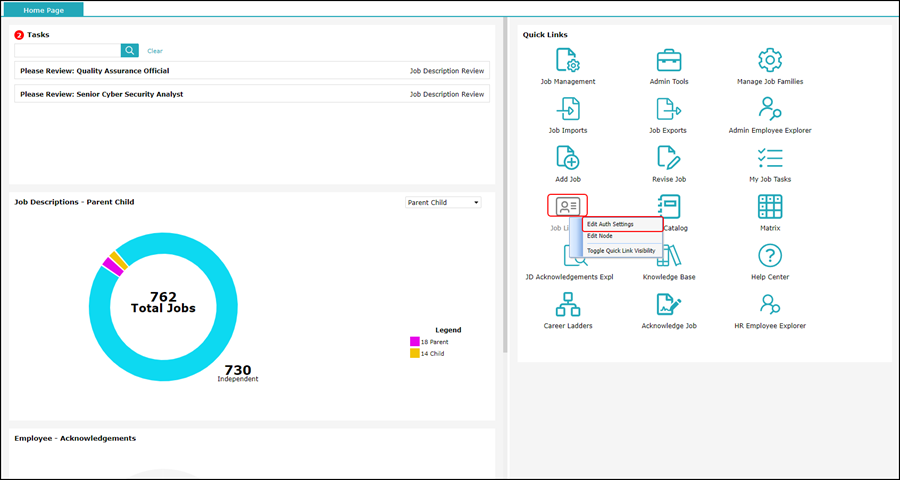
Task: Click the yellow Child legend swatch
Action: pyautogui.click(x=414, y=354)
